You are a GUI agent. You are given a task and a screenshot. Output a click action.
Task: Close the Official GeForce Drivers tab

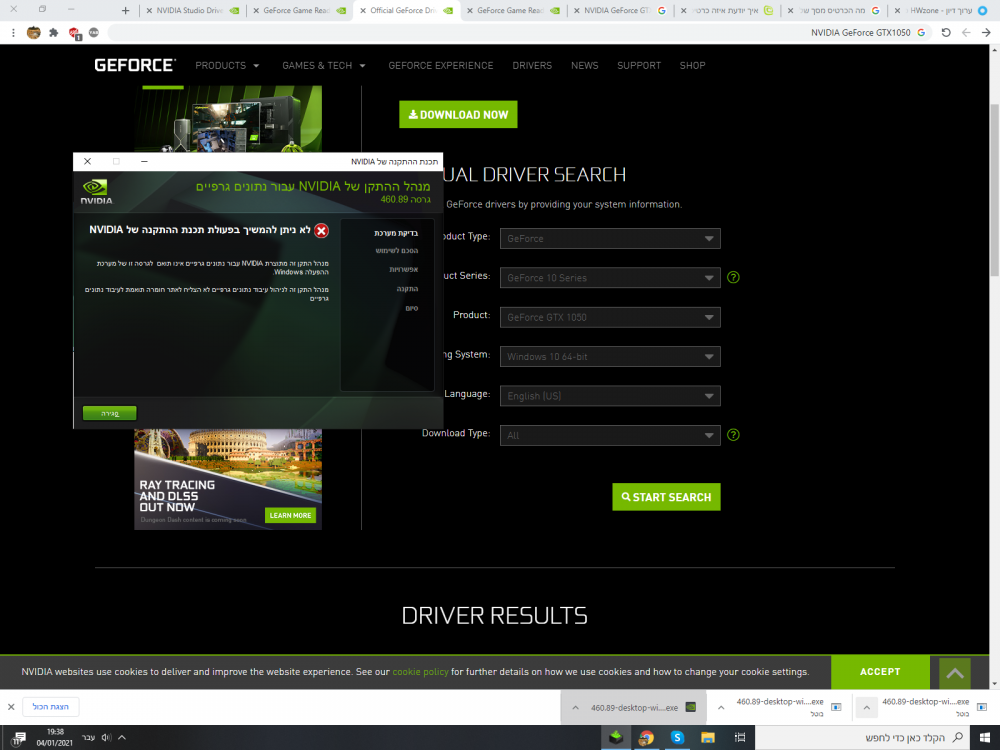coord(363,10)
